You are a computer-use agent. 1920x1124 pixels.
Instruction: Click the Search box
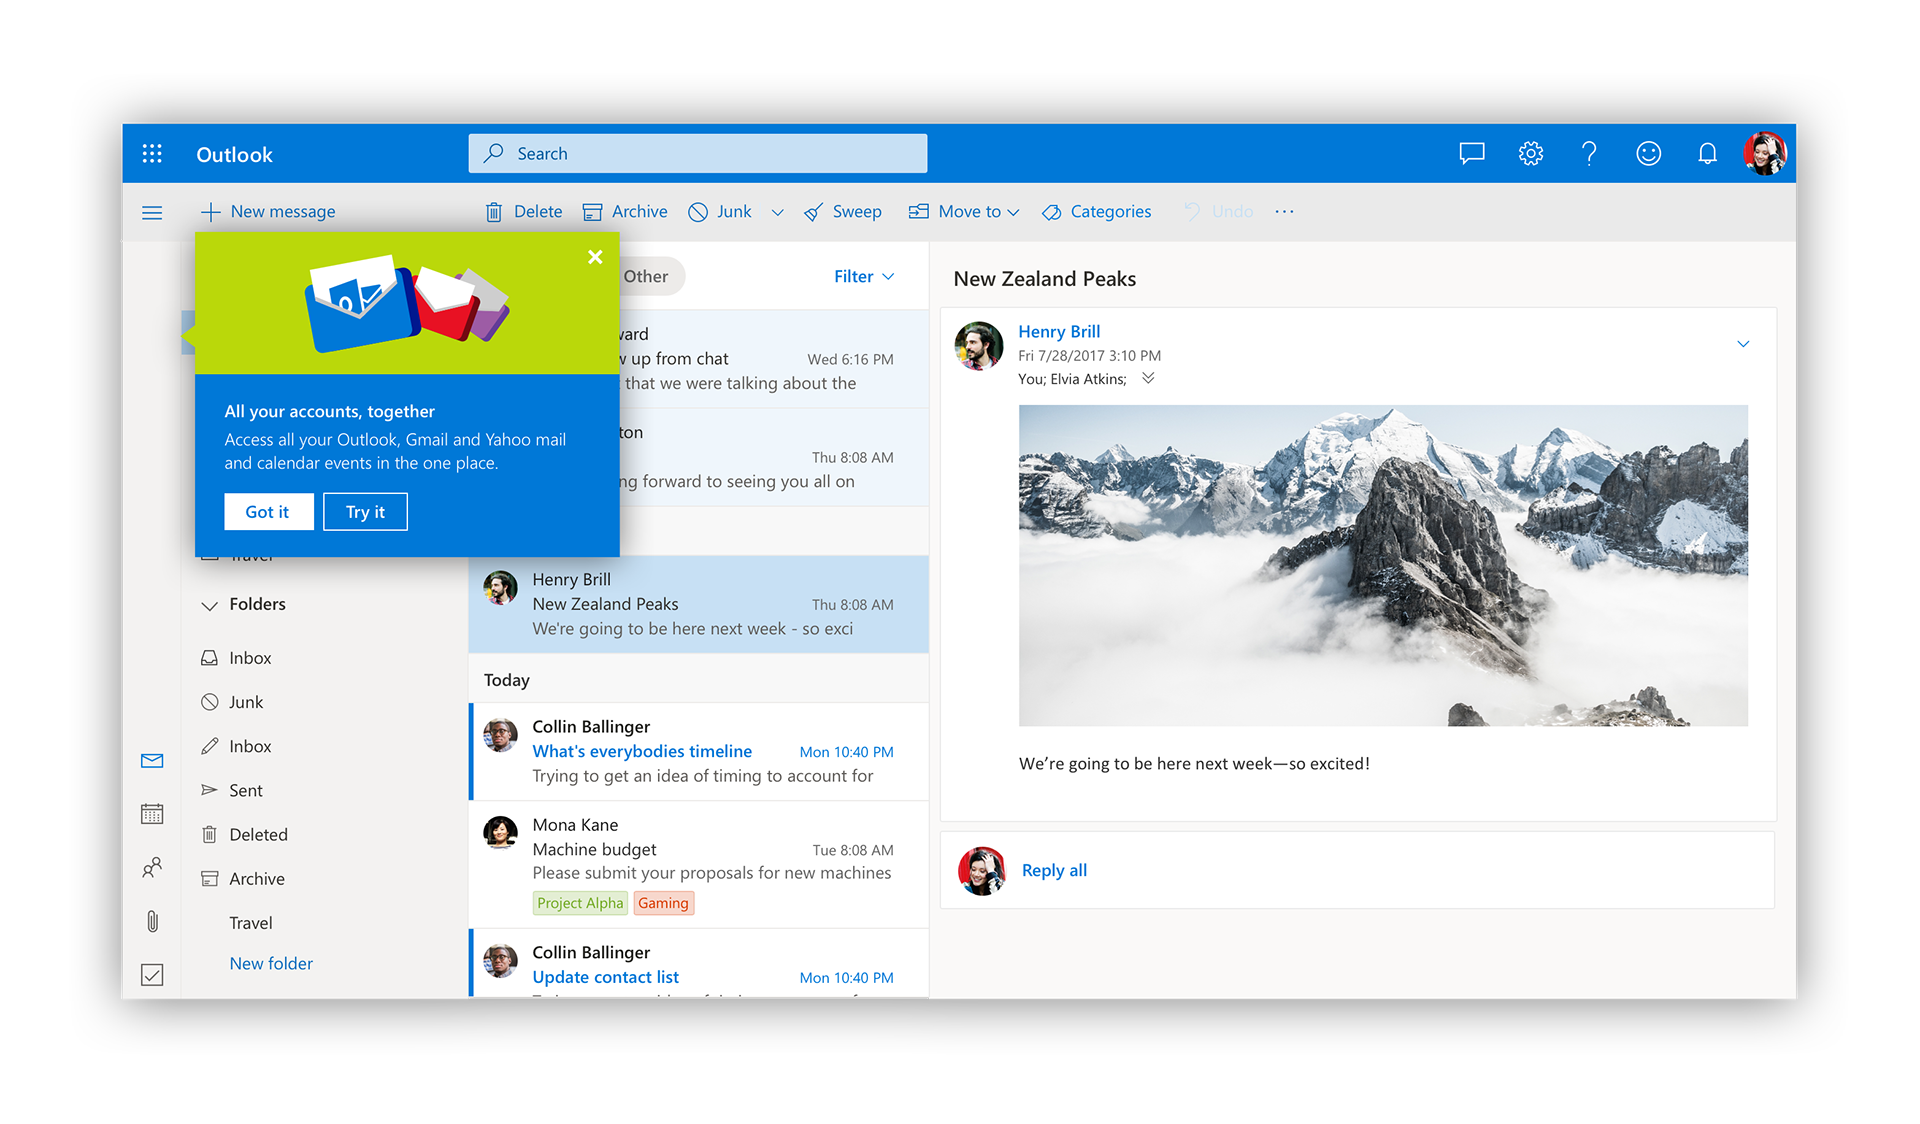[x=698, y=154]
